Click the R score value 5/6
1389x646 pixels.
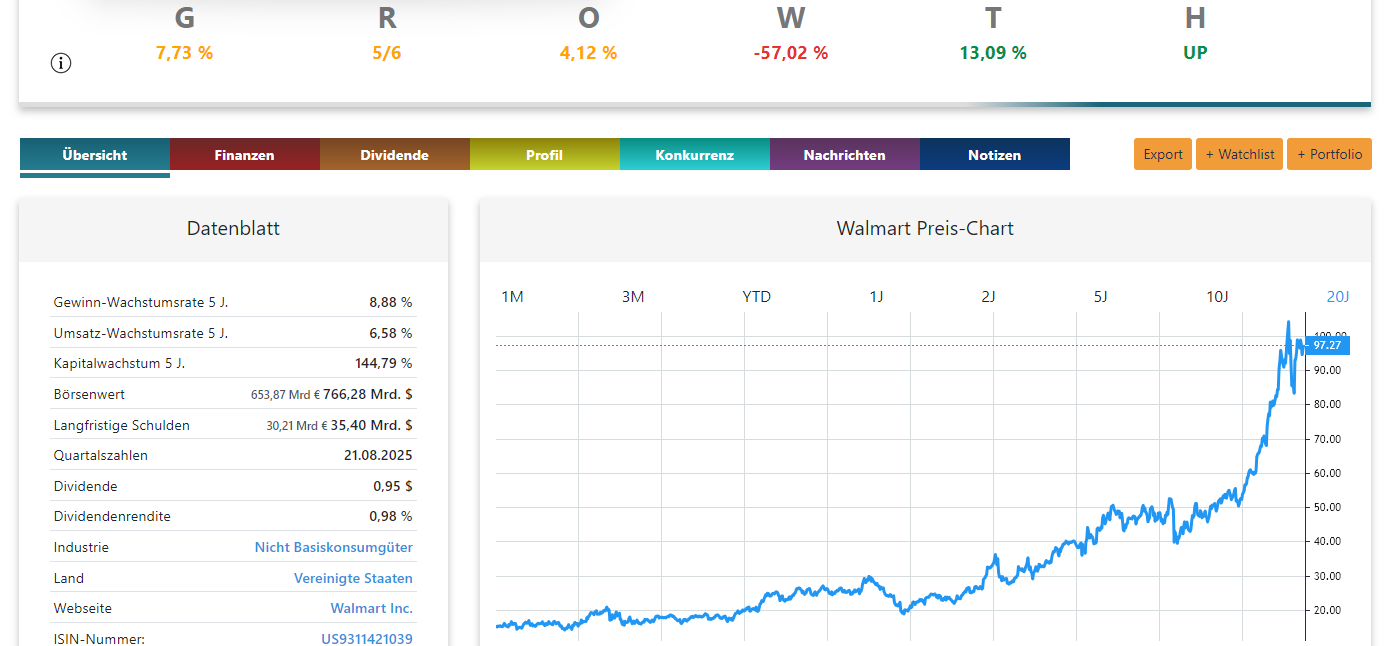(387, 53)
